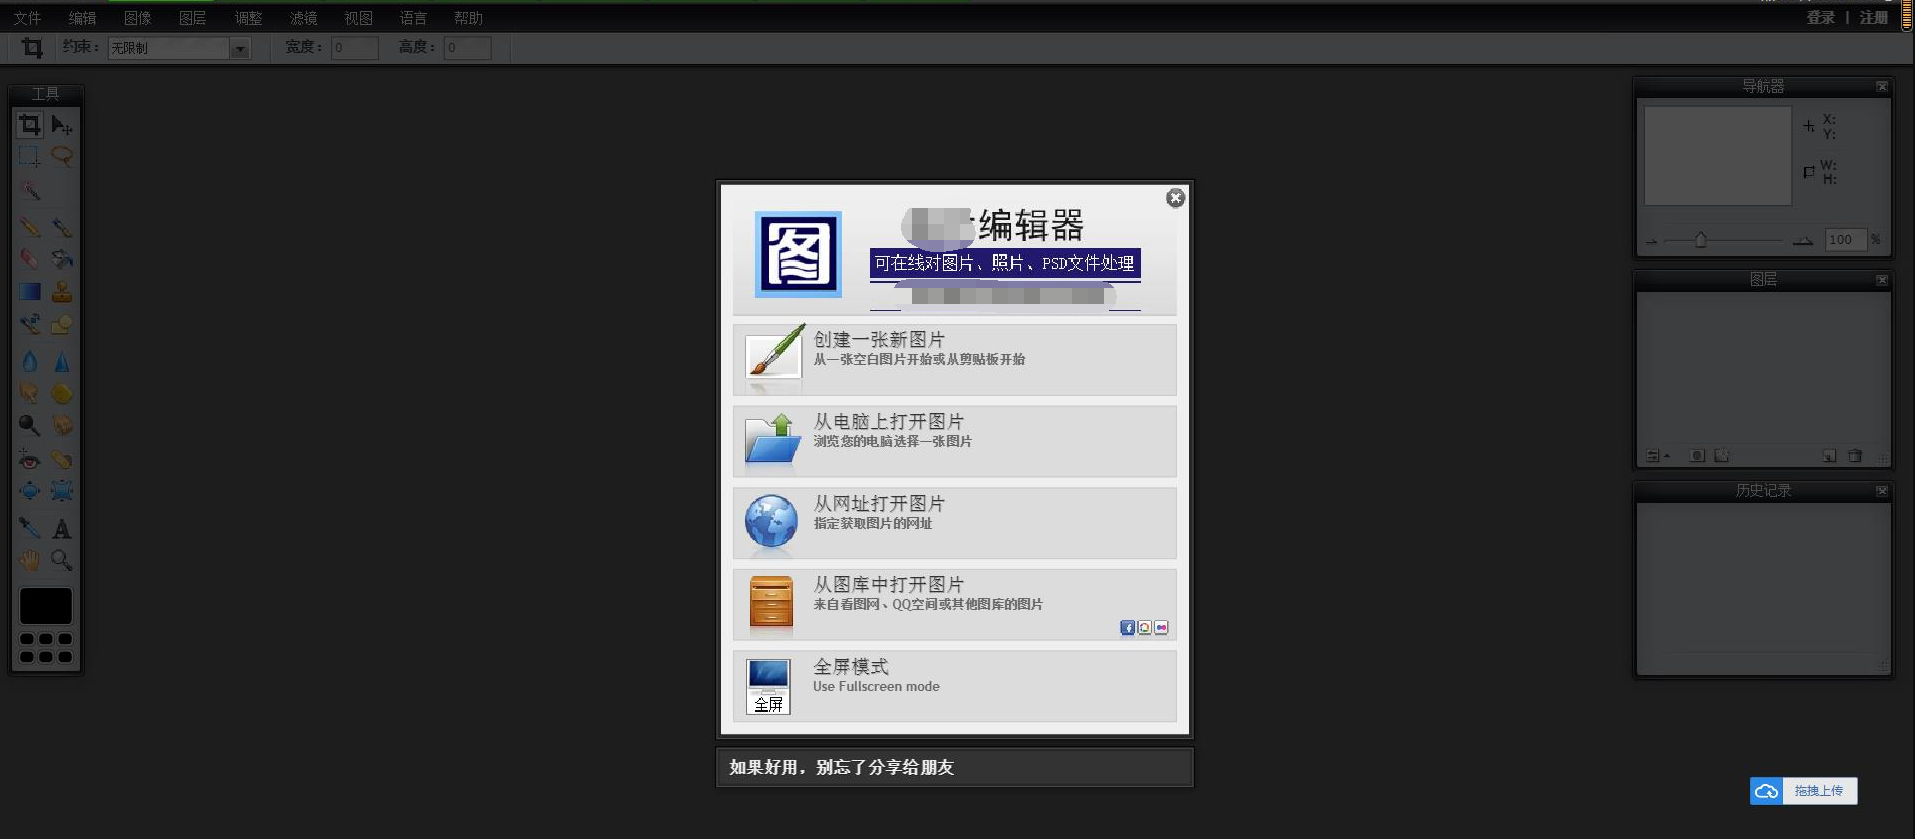
Task: Click the Facebook library icon
Action: [x=1127, y=628]
